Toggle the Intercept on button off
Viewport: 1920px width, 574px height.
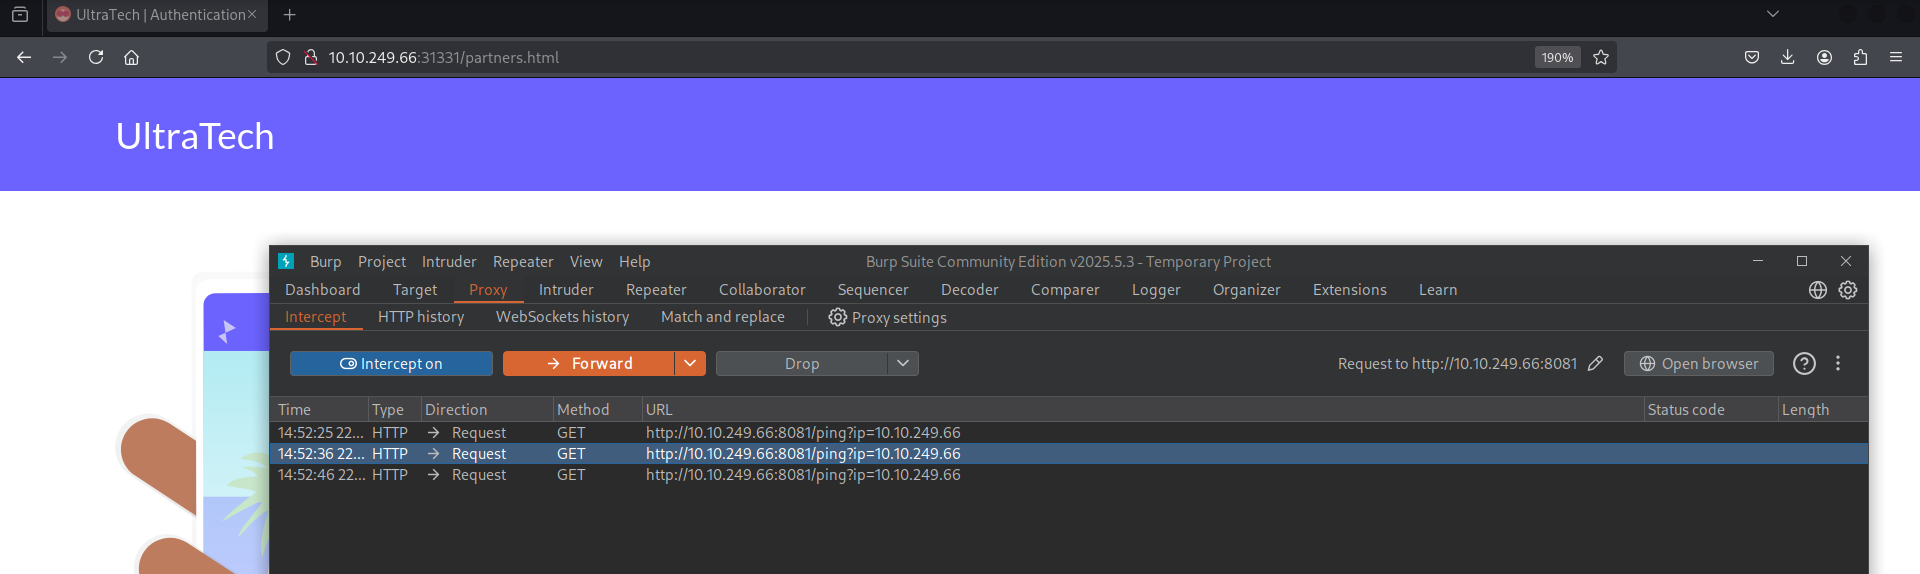[391, 364]
